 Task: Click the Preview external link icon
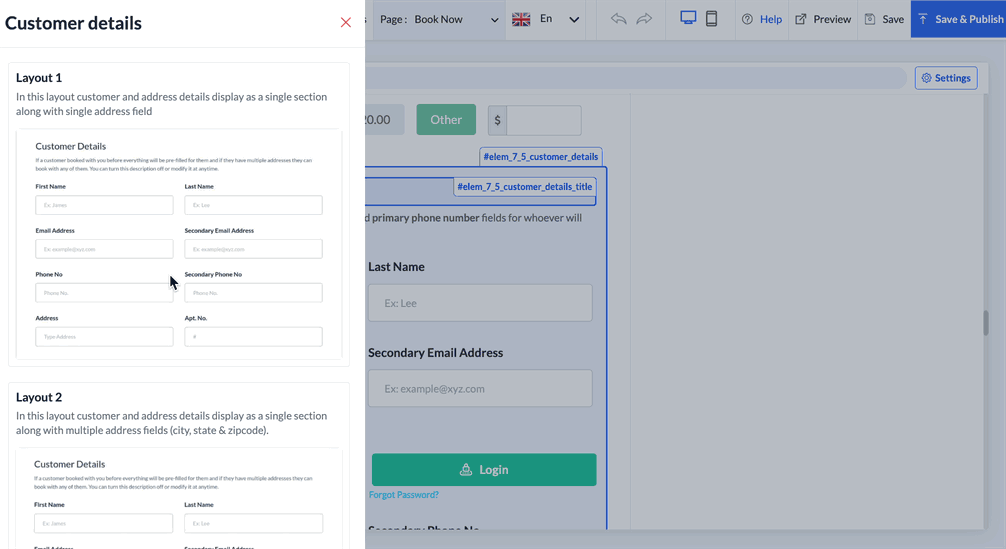coord(801,19)
